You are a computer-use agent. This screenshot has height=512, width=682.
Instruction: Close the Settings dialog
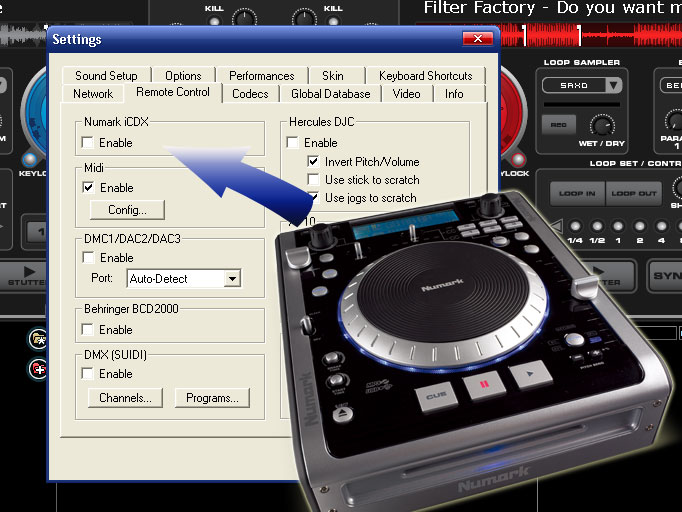point(478,38)
